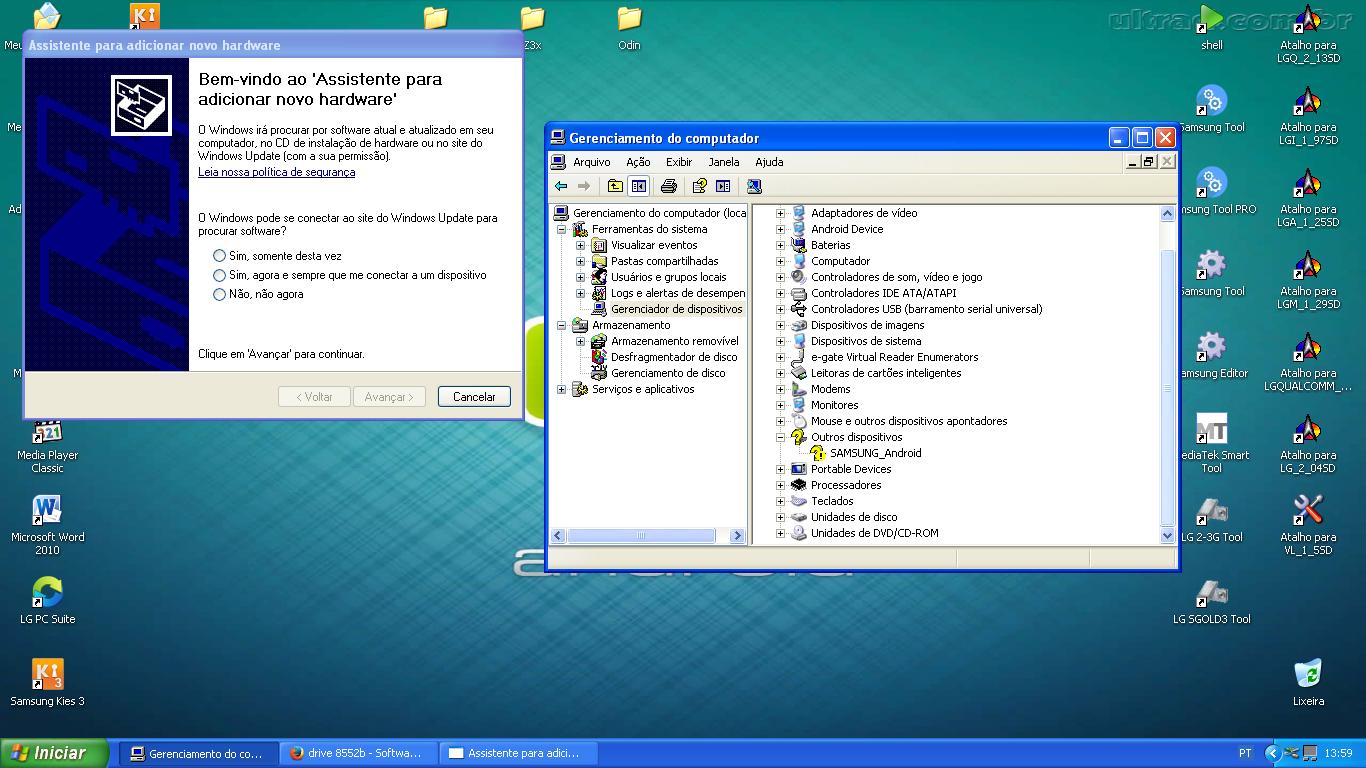1366x768 pixels.
Task: Expand the Unidades de DVD/CD-ROM node
Action: pyautogui.click(x=781, y=533)
